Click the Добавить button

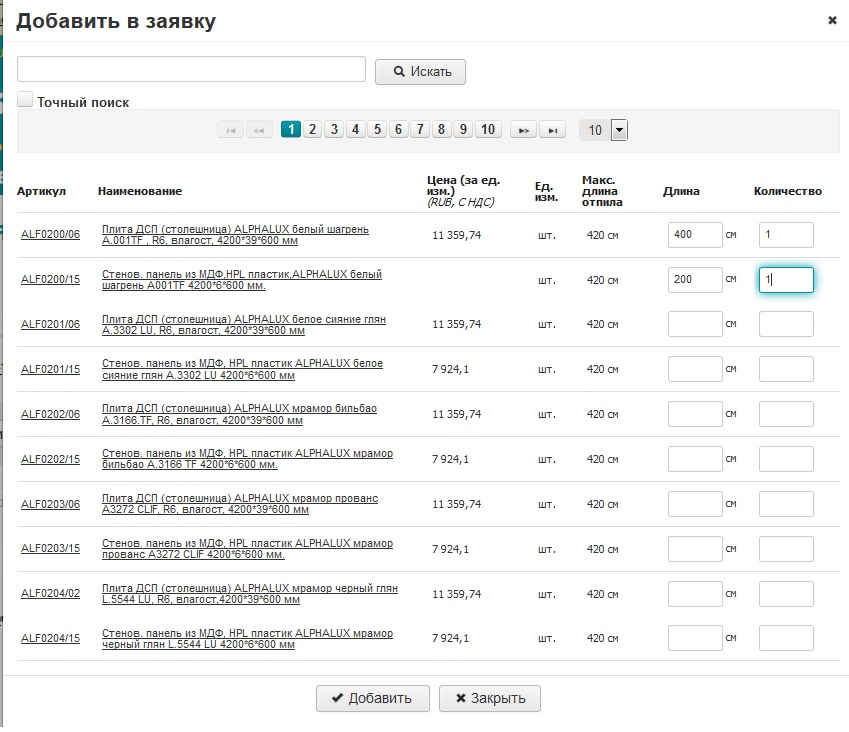click(372, 698)
